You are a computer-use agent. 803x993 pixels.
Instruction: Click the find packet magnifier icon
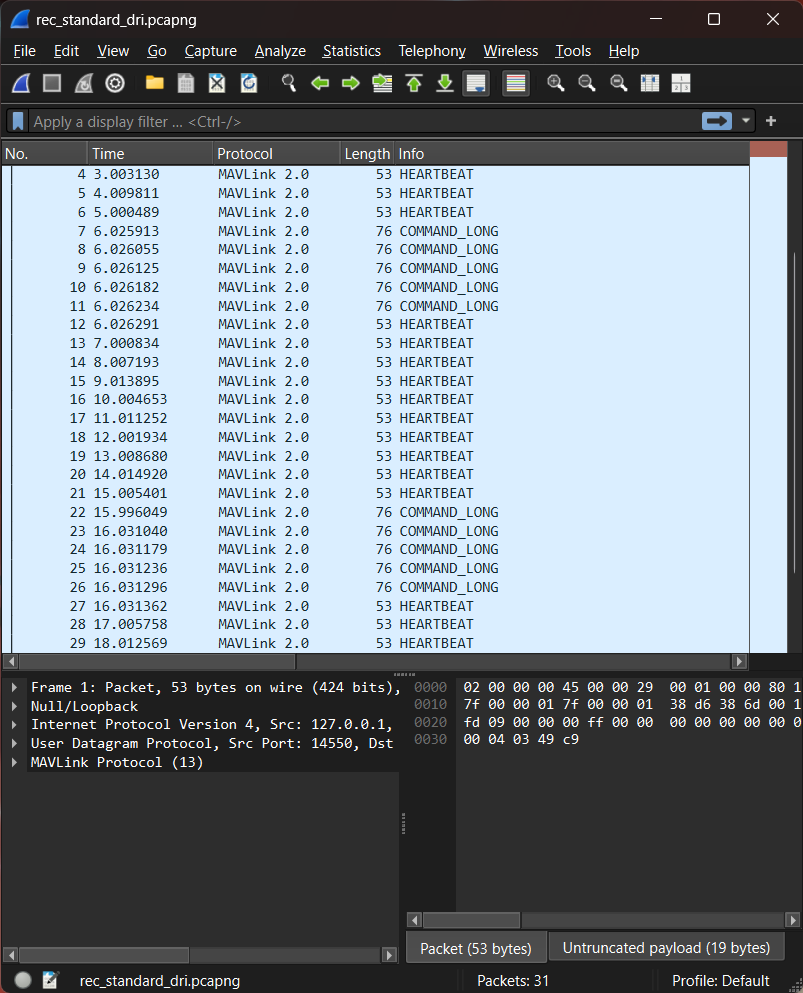pos(289,83)
